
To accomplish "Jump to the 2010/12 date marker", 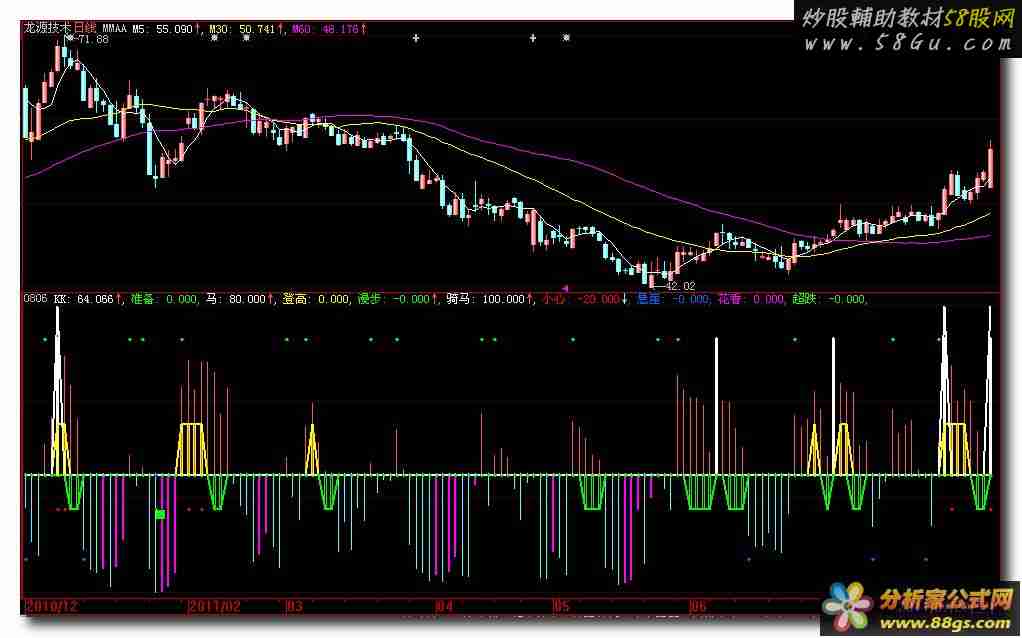I will (x=51, y=606).
